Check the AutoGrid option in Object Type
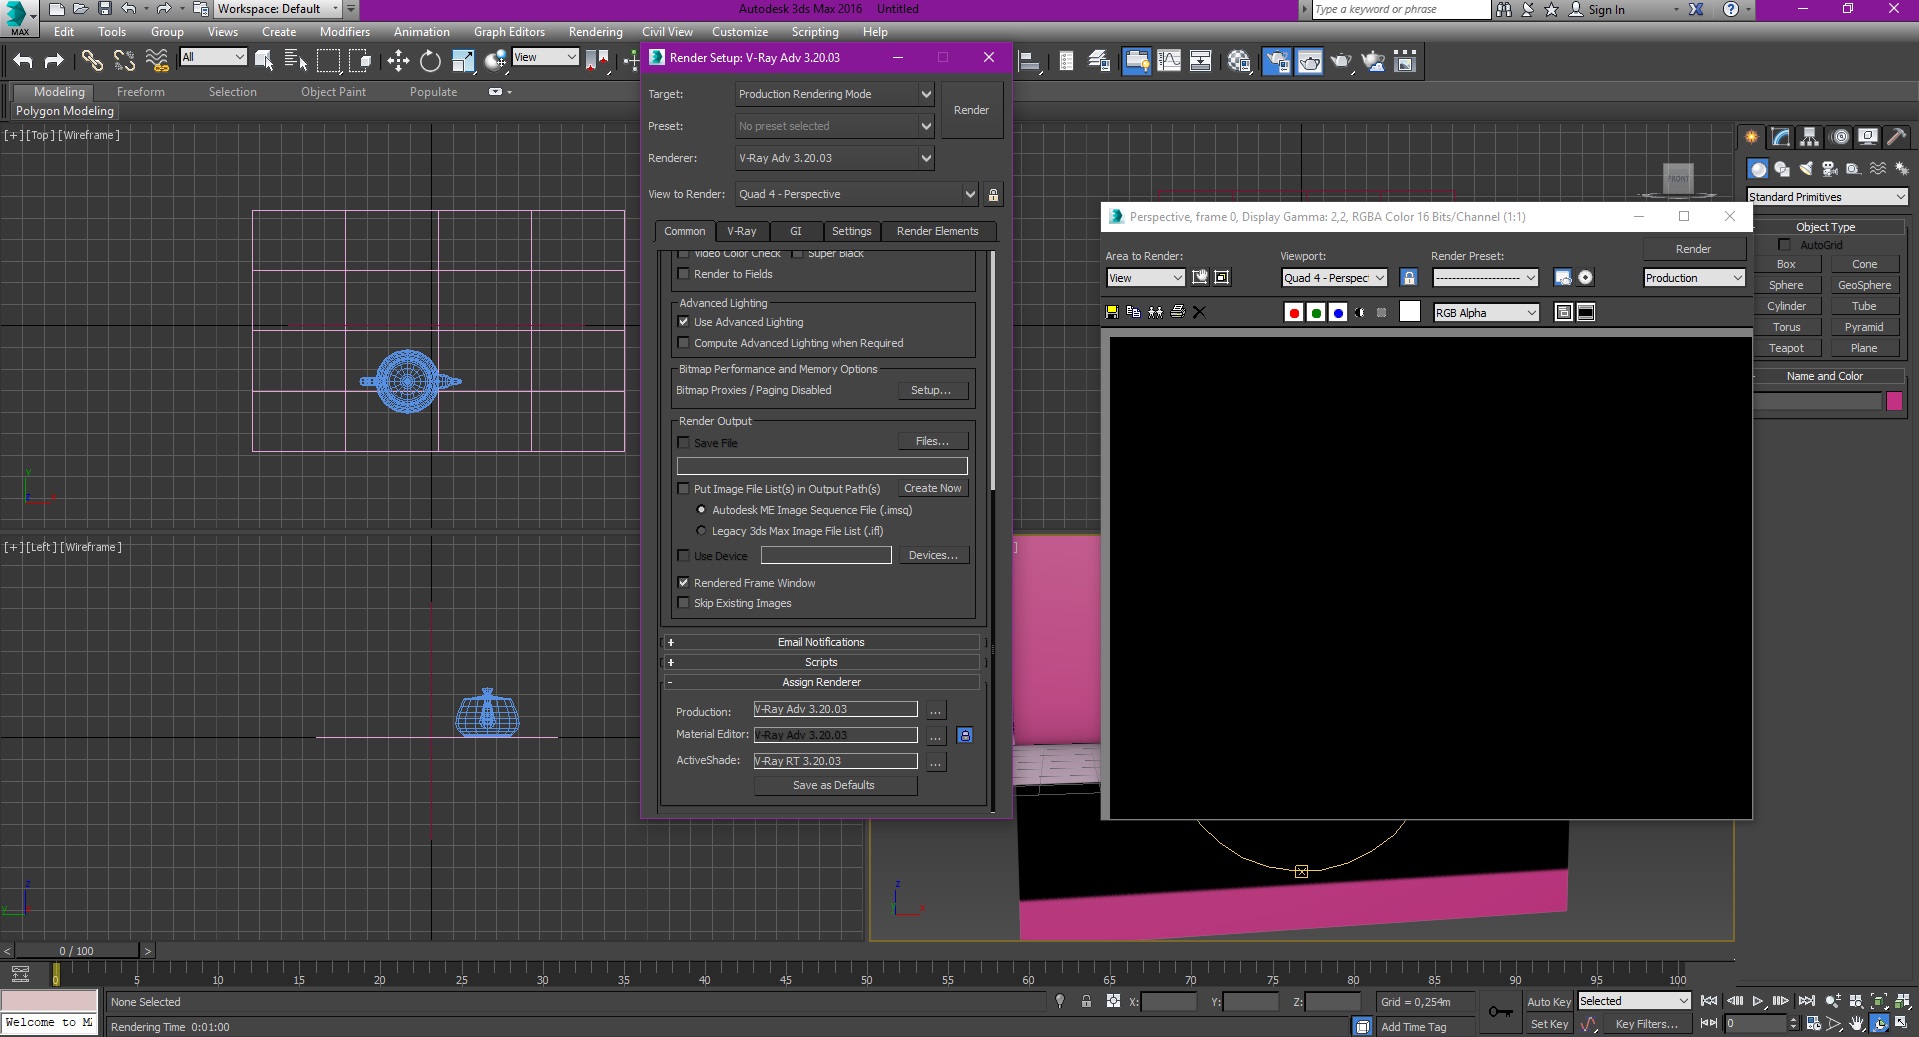The height and width of the screenshot is (1037, 1919). click(x=1784, y=245)
